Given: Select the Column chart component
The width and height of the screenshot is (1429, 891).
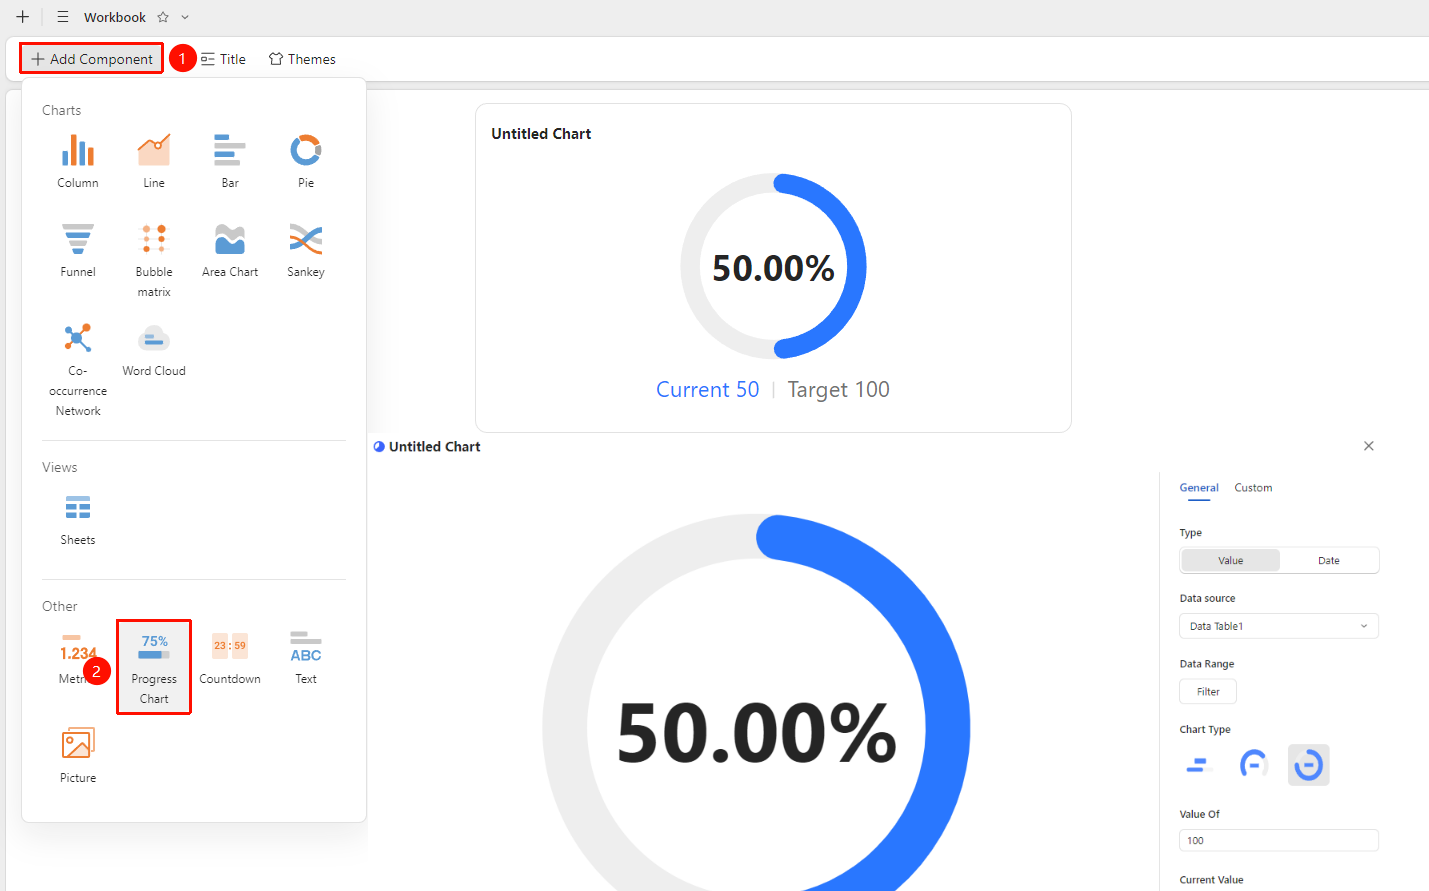Looking at the screenshot, I should (78, 160).
